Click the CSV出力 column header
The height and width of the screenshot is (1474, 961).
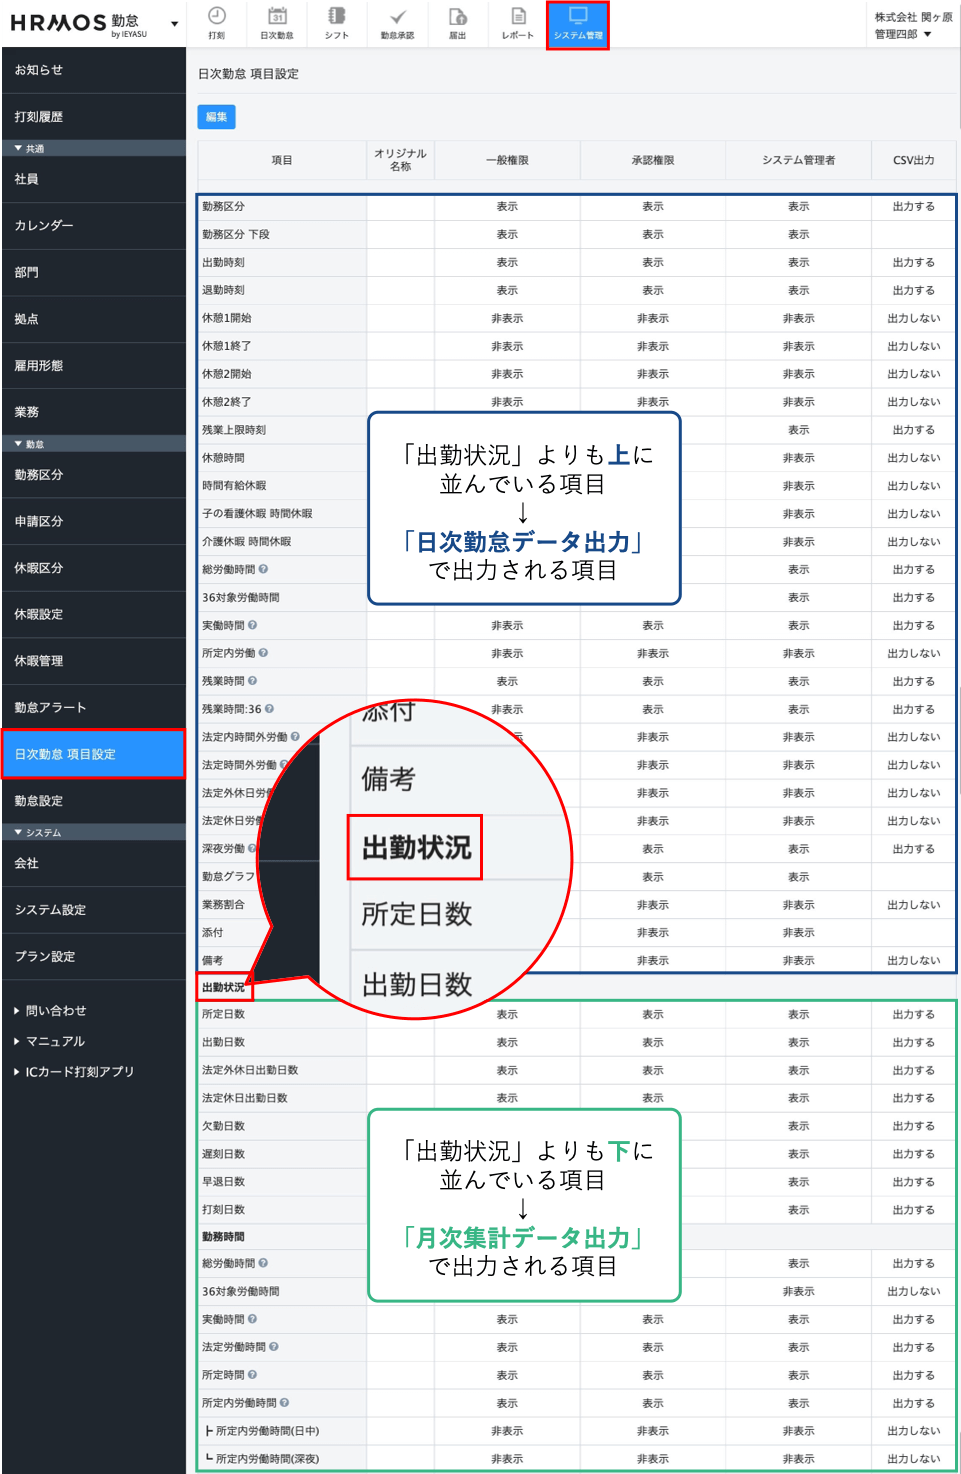(913, 160)
